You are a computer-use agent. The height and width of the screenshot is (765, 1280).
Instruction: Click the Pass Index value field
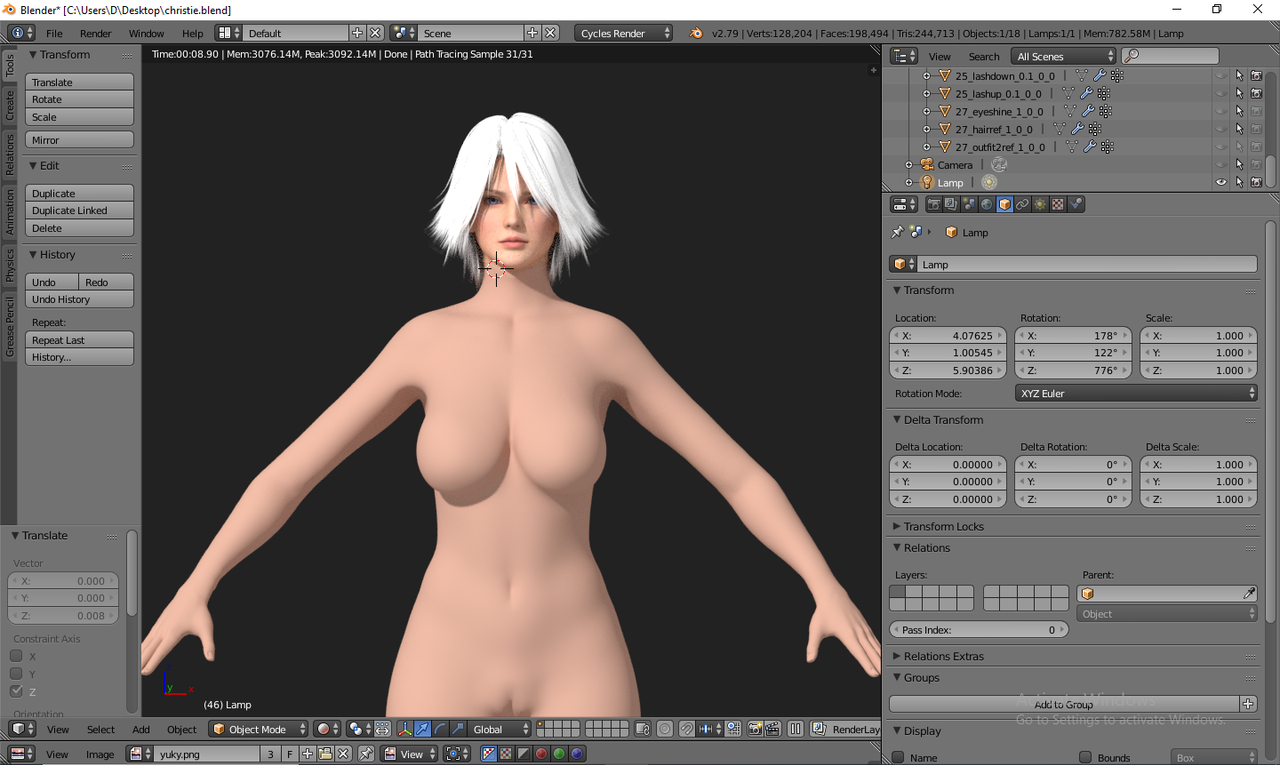[x=979, y=630]
